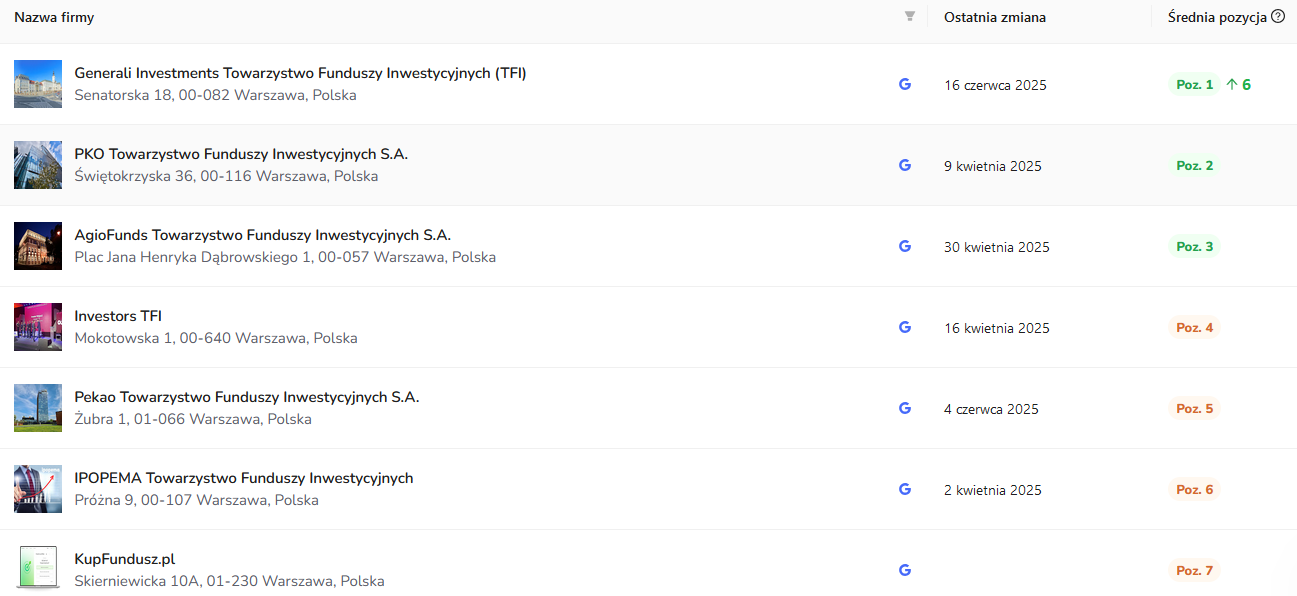Click the Google icon for Pekao row
The height and width of the screenshot is (596, 1297).
pos(905,409)
